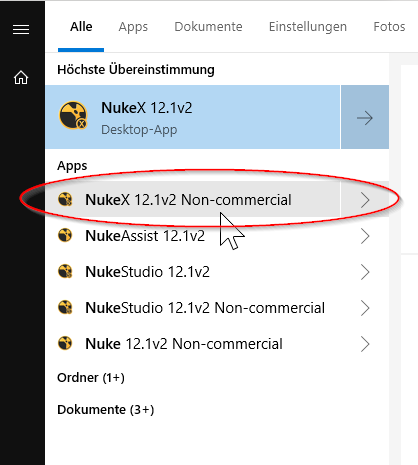Click the Home icon in sidebar
This screenshot has width=418, height=465.
click(x=21, y=78)
